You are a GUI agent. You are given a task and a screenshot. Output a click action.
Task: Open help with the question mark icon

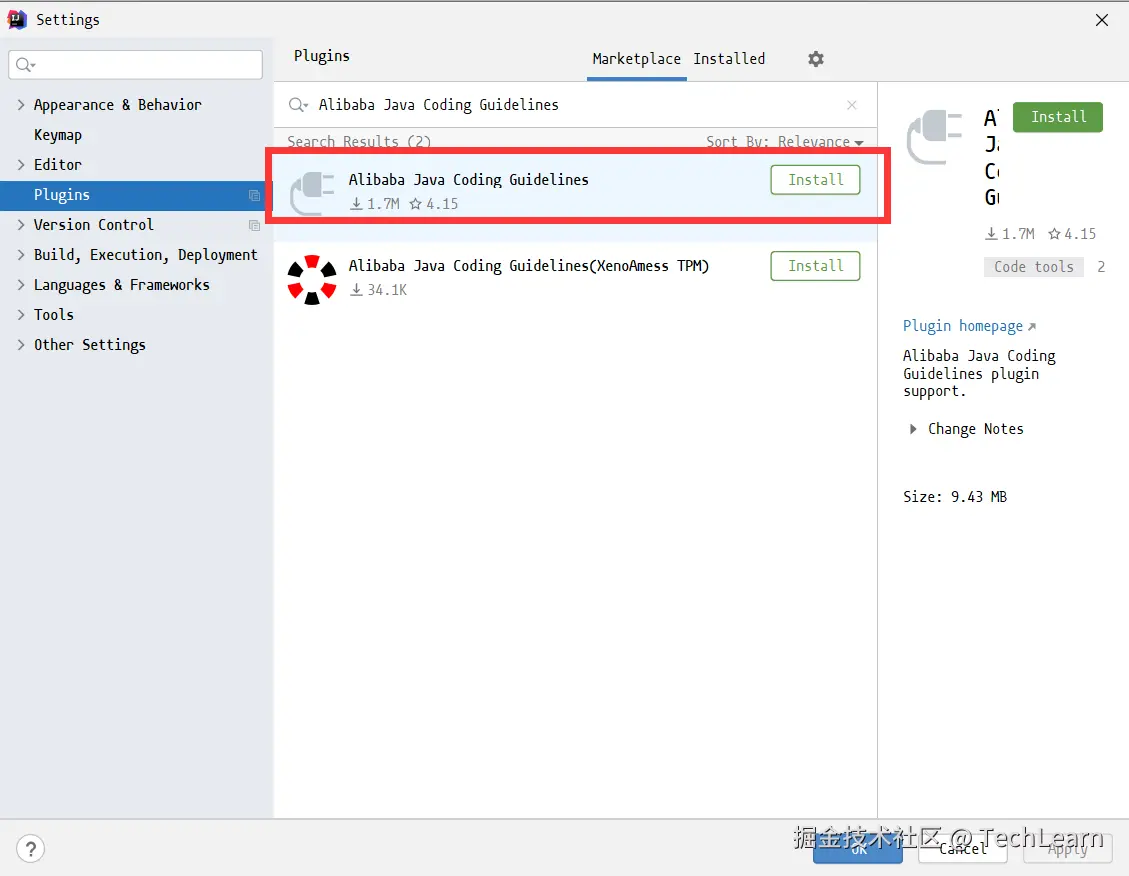(x=30, y=849)
